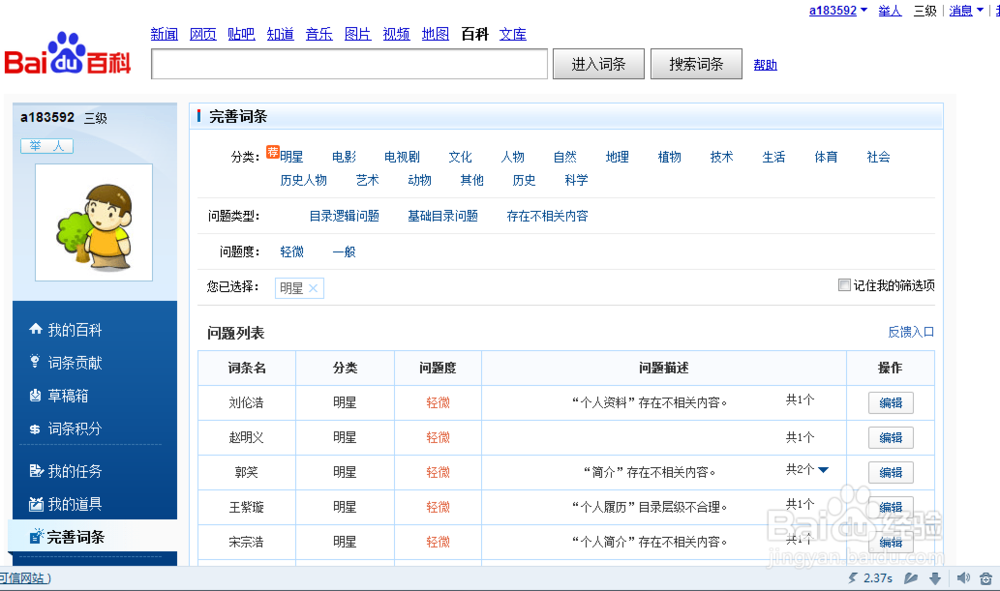Click the home icon beside 我的百科
The image size is (1000, 591).
pyautogui.click(x=36, y=329)
